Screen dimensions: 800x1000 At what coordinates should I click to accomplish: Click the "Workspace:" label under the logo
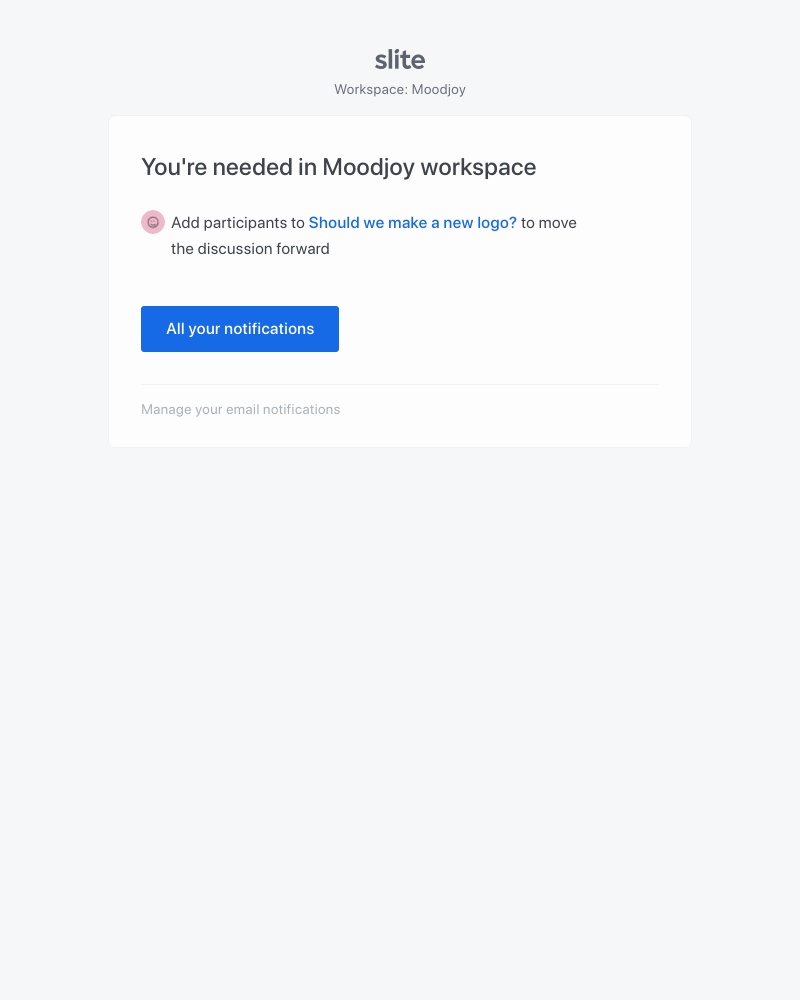point(370,89)
